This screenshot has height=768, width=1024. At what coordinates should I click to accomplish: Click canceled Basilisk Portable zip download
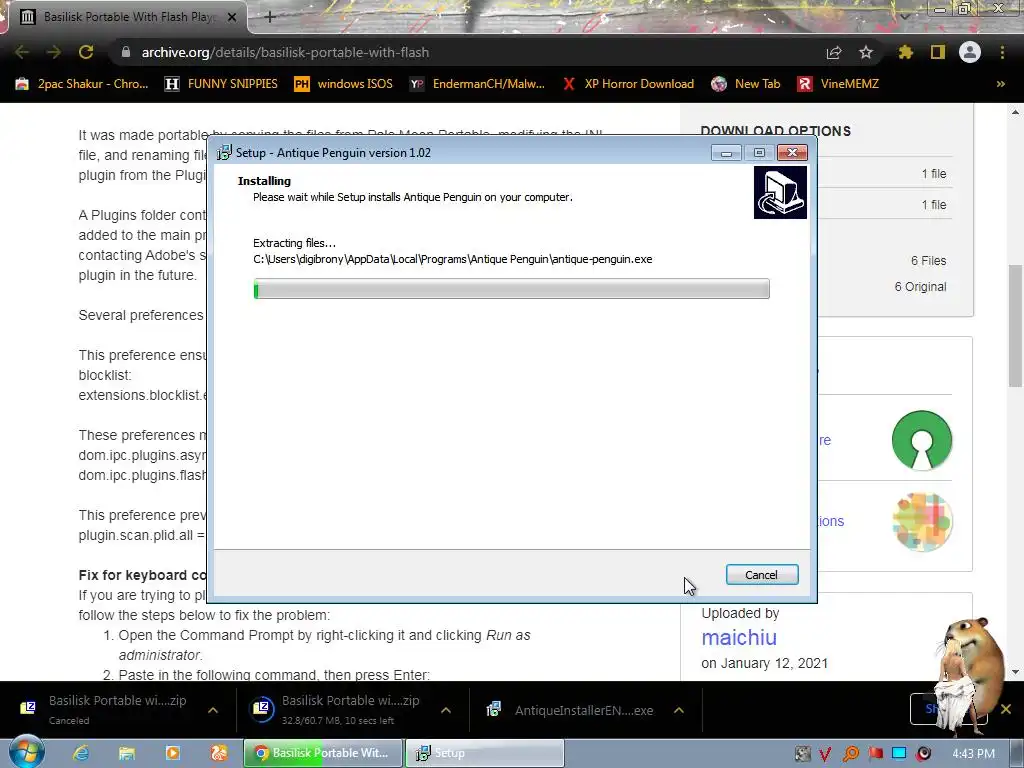(x=104, y=710)
